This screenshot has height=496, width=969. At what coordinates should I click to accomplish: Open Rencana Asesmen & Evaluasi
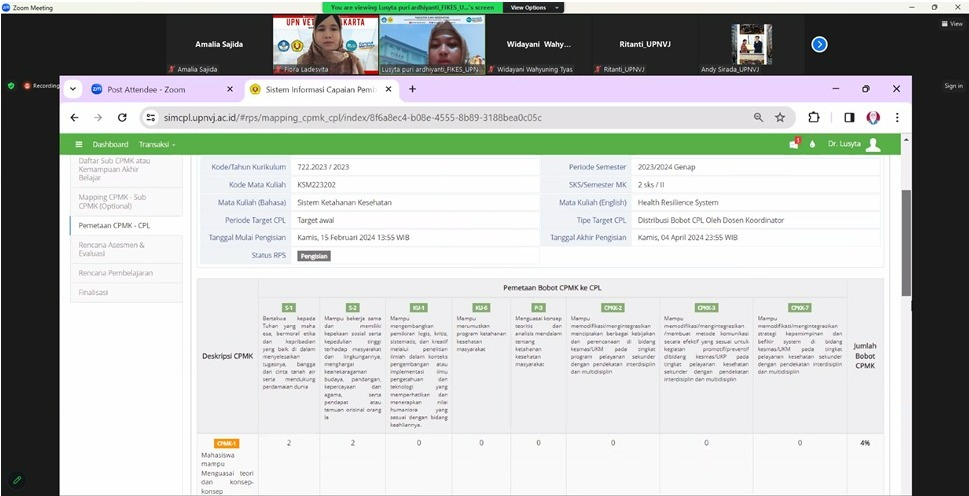pos(112,249)
